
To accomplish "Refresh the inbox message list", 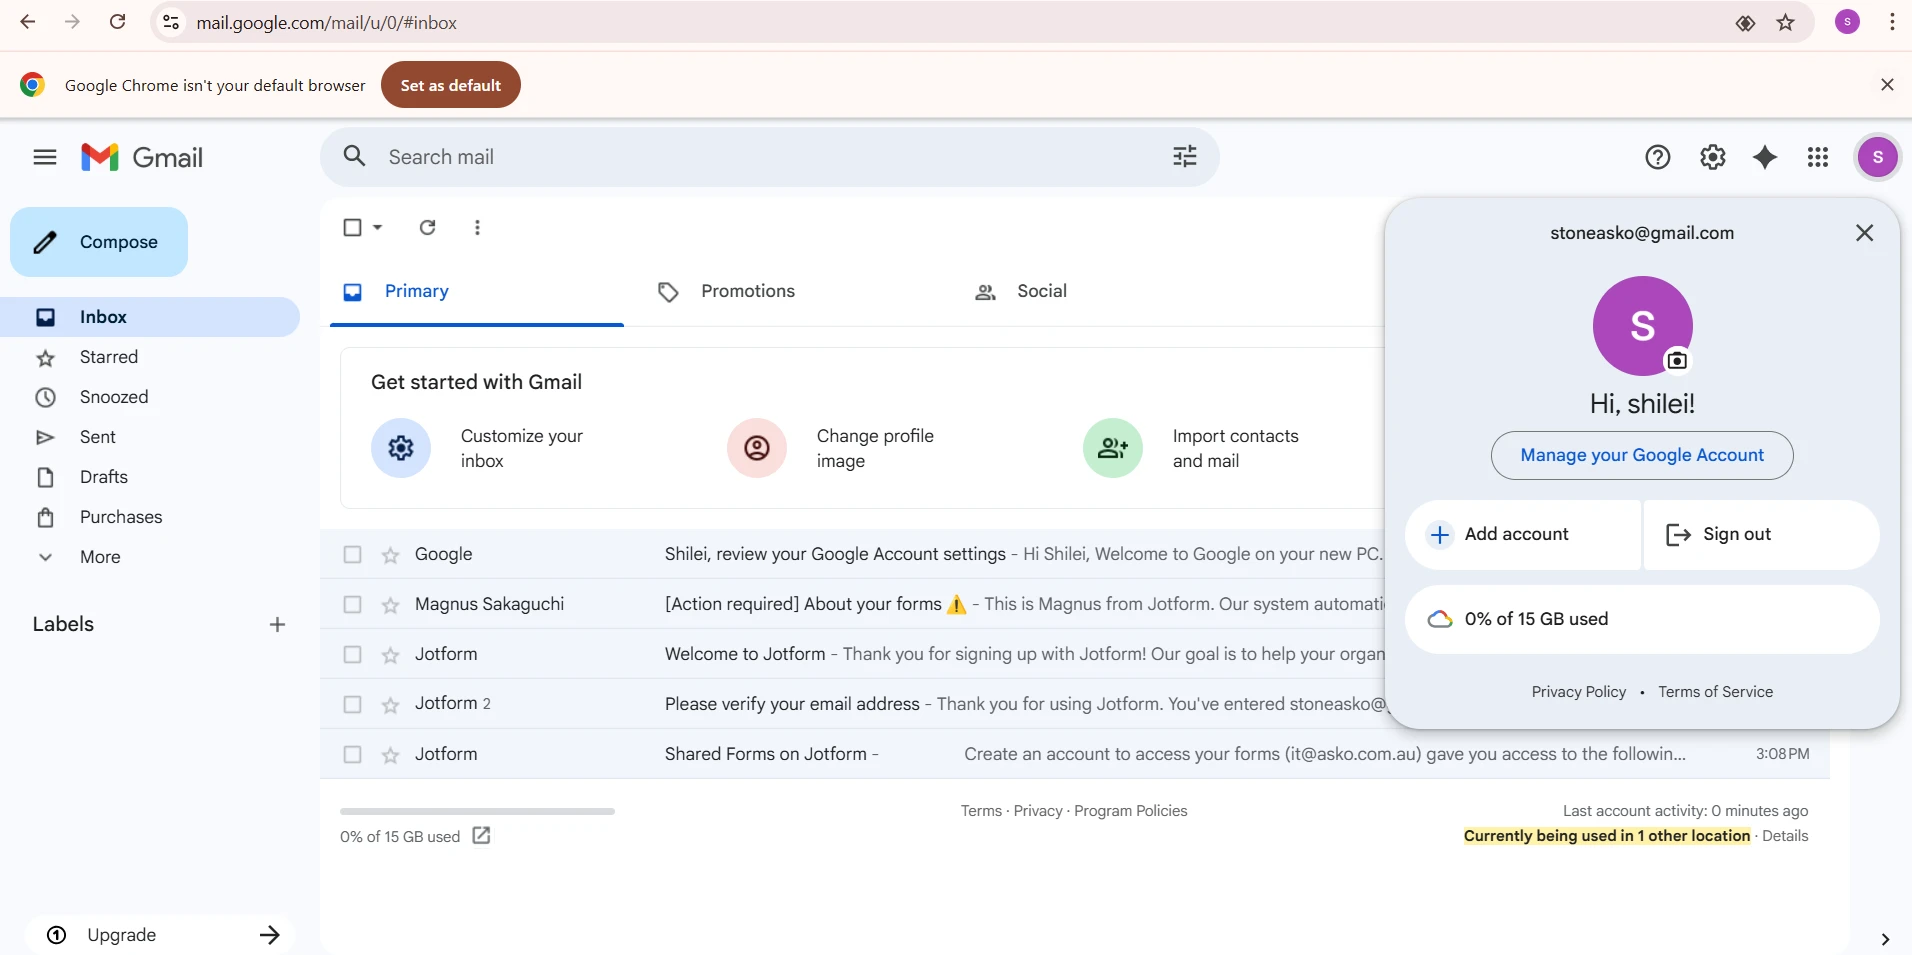I will [x=427, y=227].
